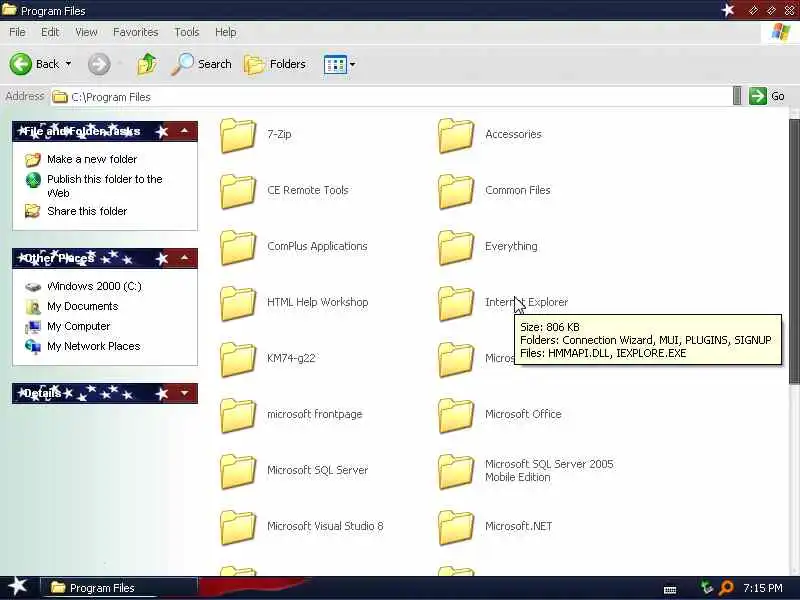Click Publish this folder to the Web

point(105,186)
